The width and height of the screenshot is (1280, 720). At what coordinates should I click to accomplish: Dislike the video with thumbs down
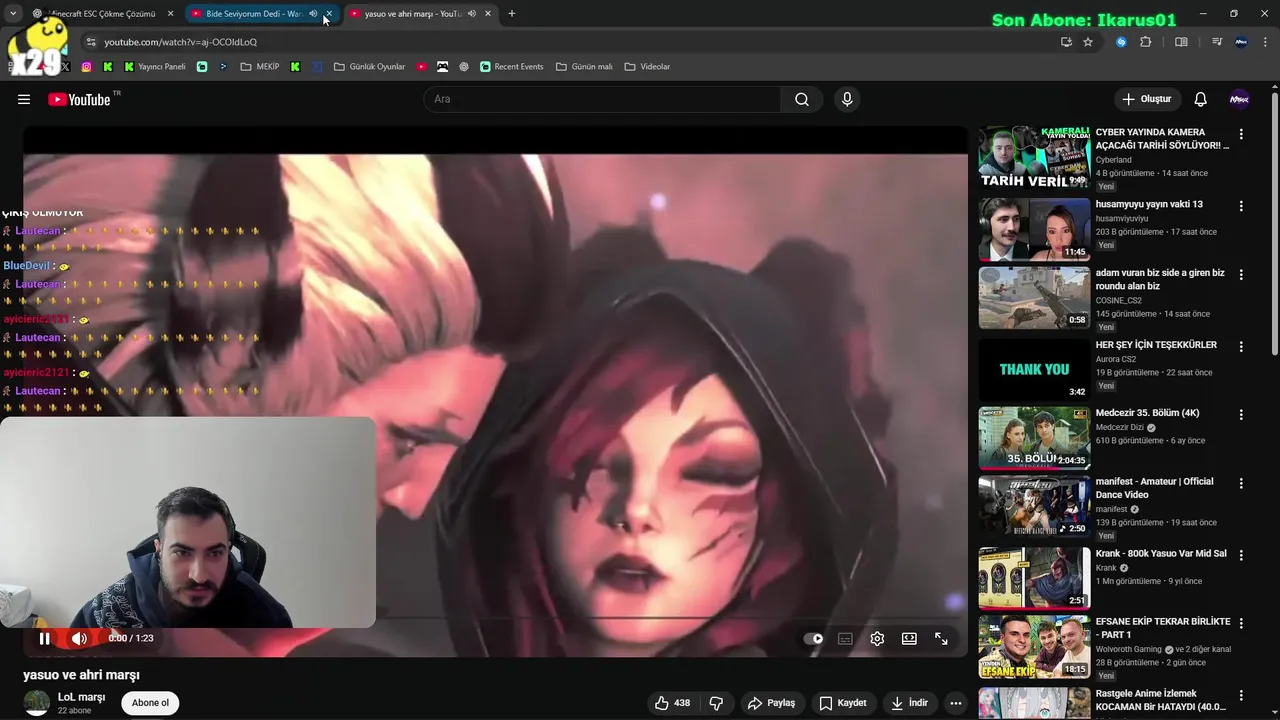[x=716, y=703]
